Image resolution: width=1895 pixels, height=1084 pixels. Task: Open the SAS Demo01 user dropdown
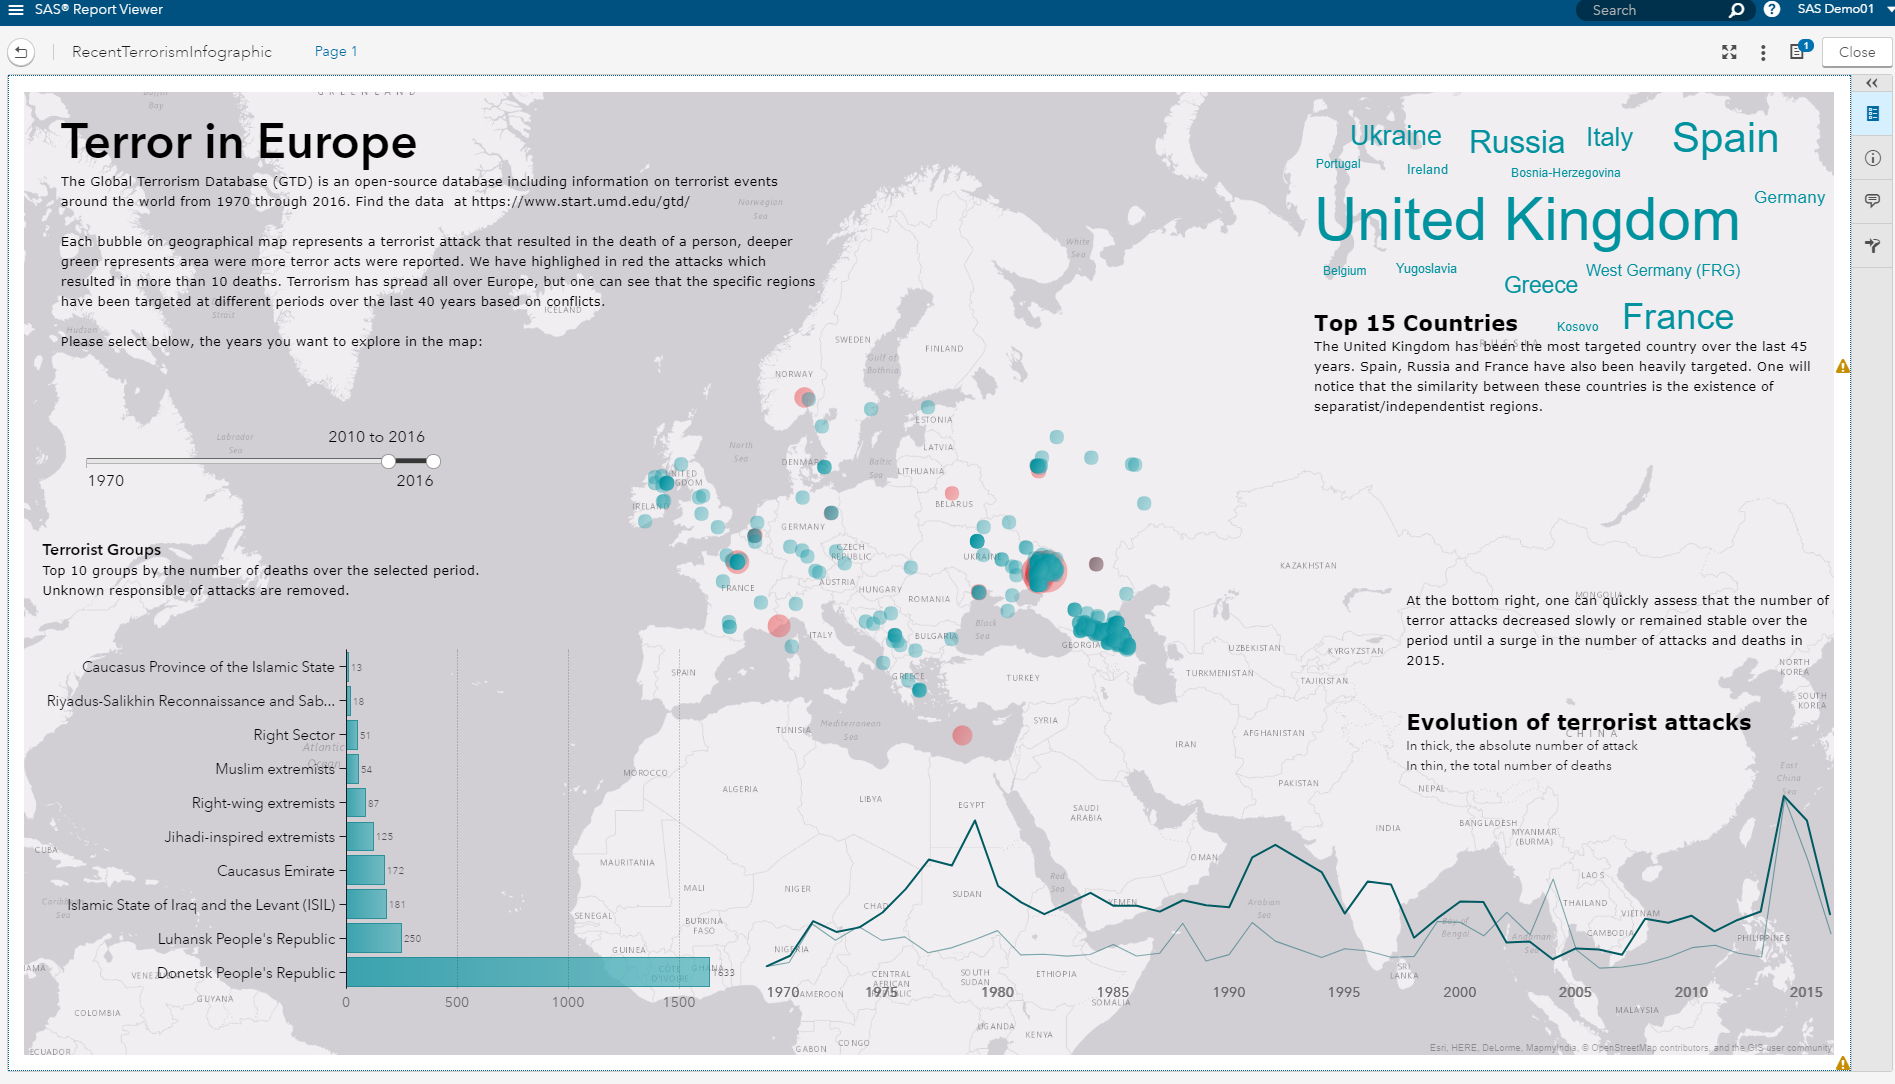1838,9
